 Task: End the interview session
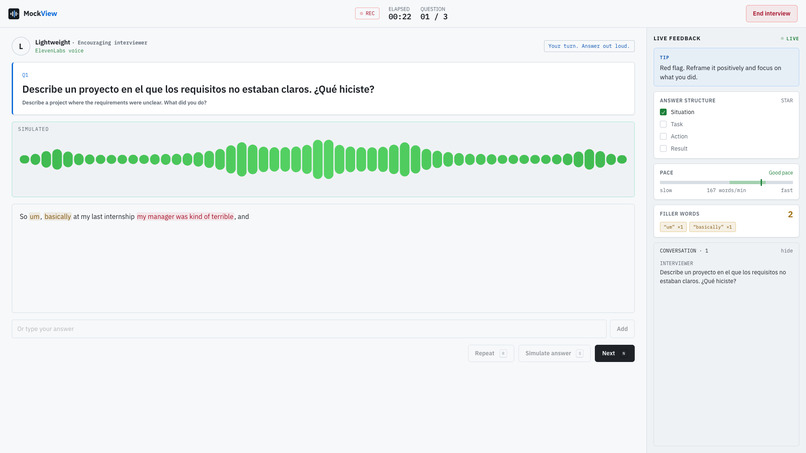point(772,13)
